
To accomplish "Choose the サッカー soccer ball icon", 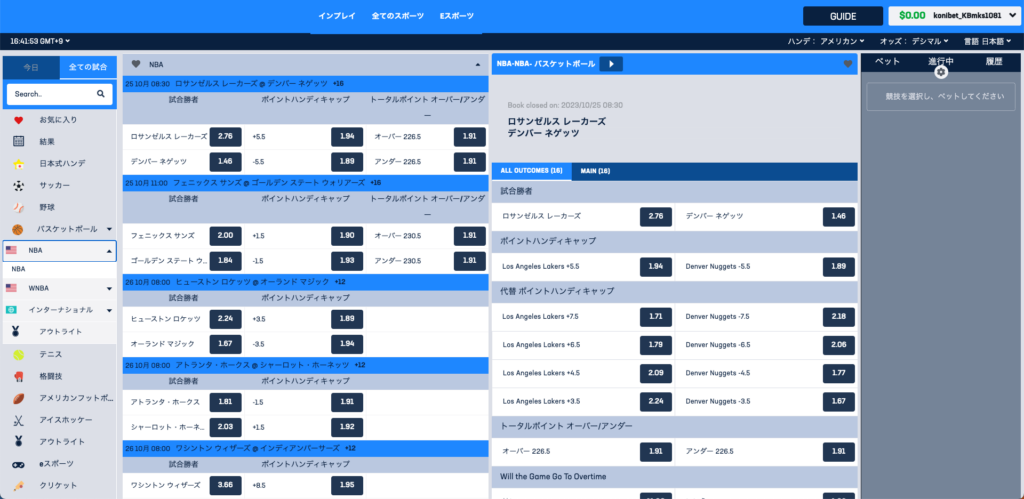I will tap(18, 185).
